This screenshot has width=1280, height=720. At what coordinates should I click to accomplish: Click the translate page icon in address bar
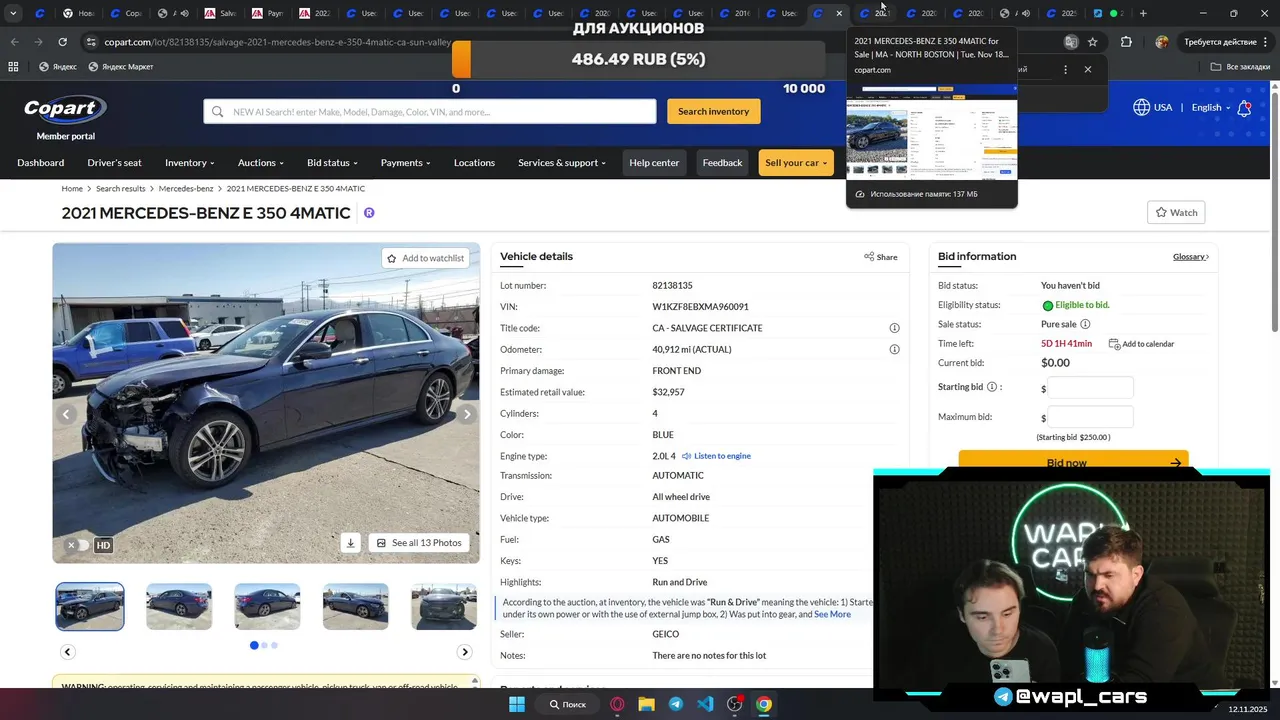point(1071,42)
